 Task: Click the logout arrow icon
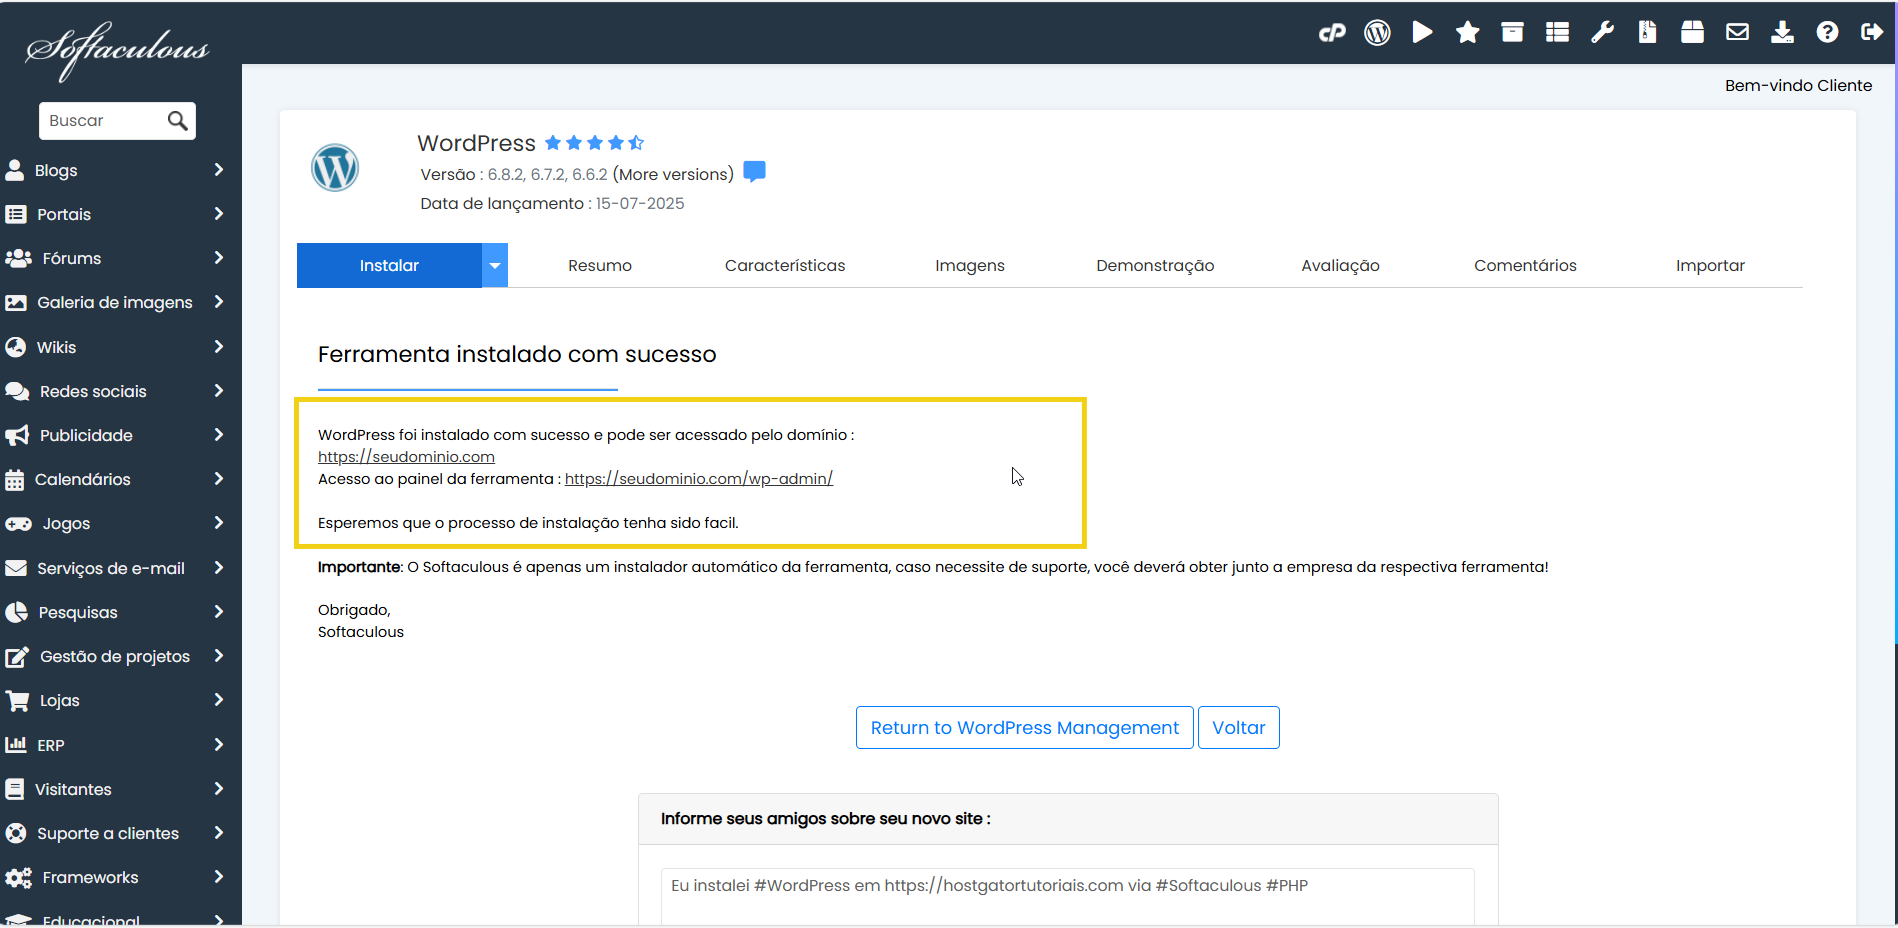[x=1872, y=33]
